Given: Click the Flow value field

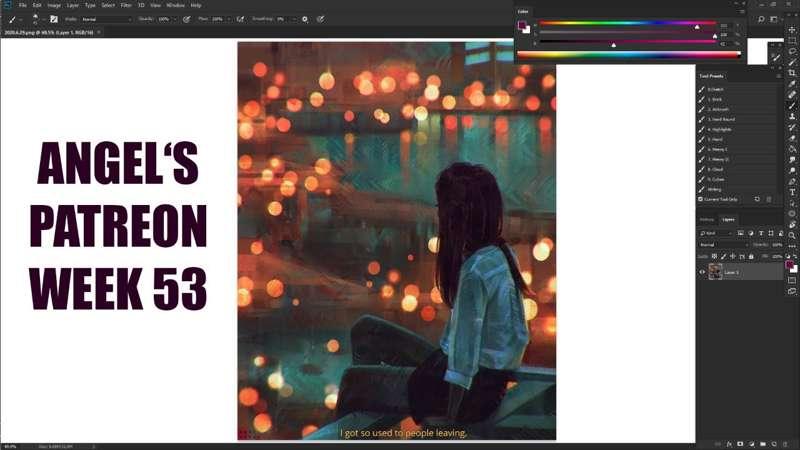Looking at the screenshot, I should pos(218,19).
